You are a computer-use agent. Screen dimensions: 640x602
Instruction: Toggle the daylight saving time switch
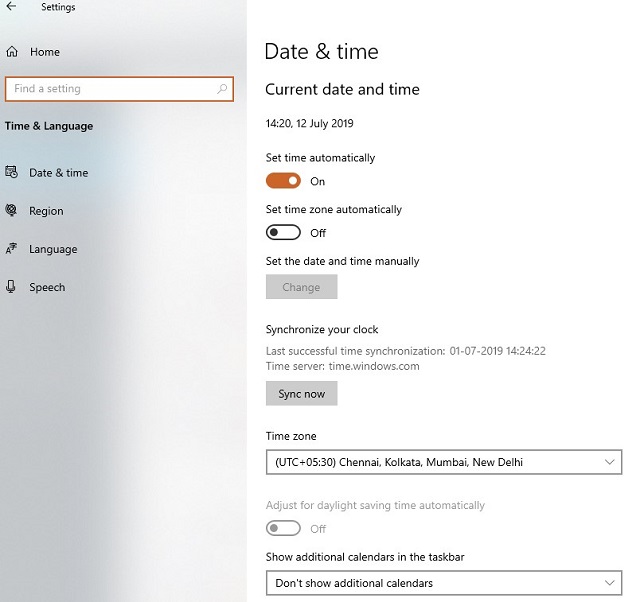coord(283,529)
